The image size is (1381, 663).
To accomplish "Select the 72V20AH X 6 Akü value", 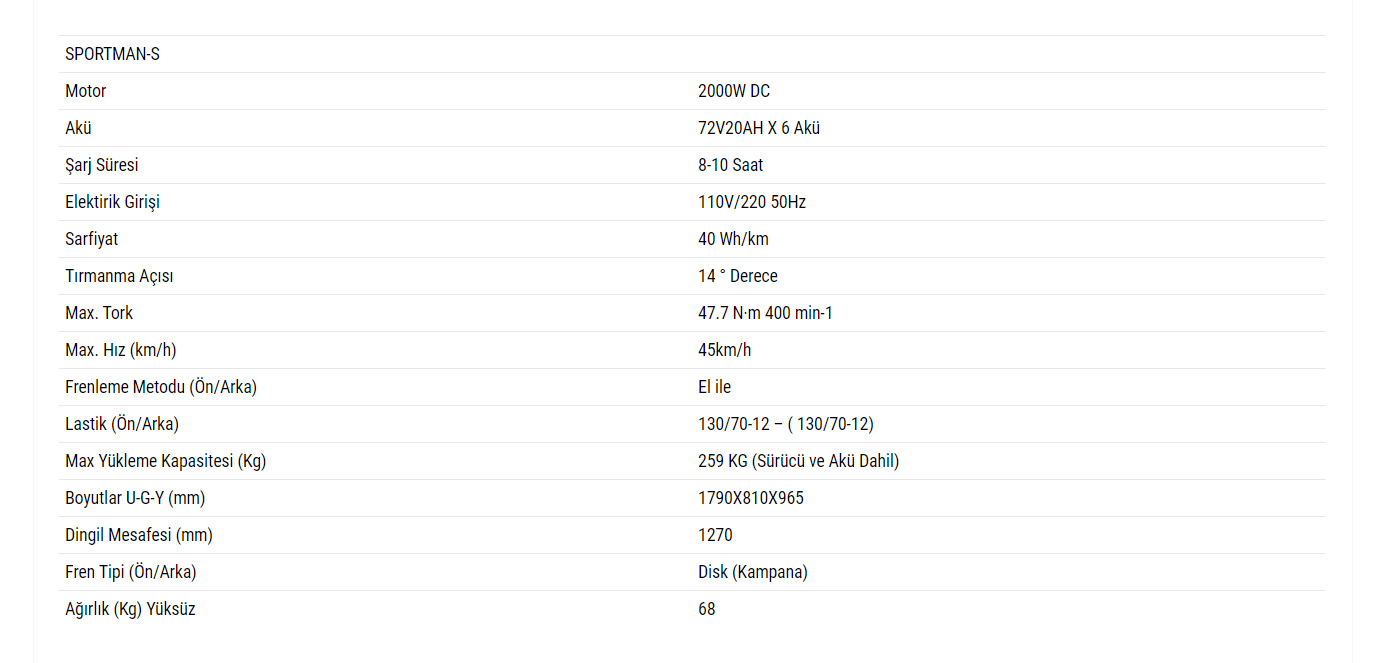I will (x=759, y=128).
